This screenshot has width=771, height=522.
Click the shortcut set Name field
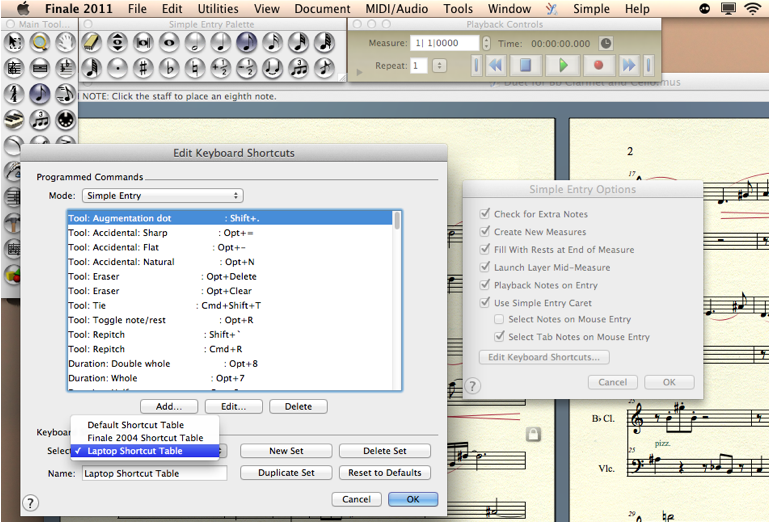click(x=154, y=473)
